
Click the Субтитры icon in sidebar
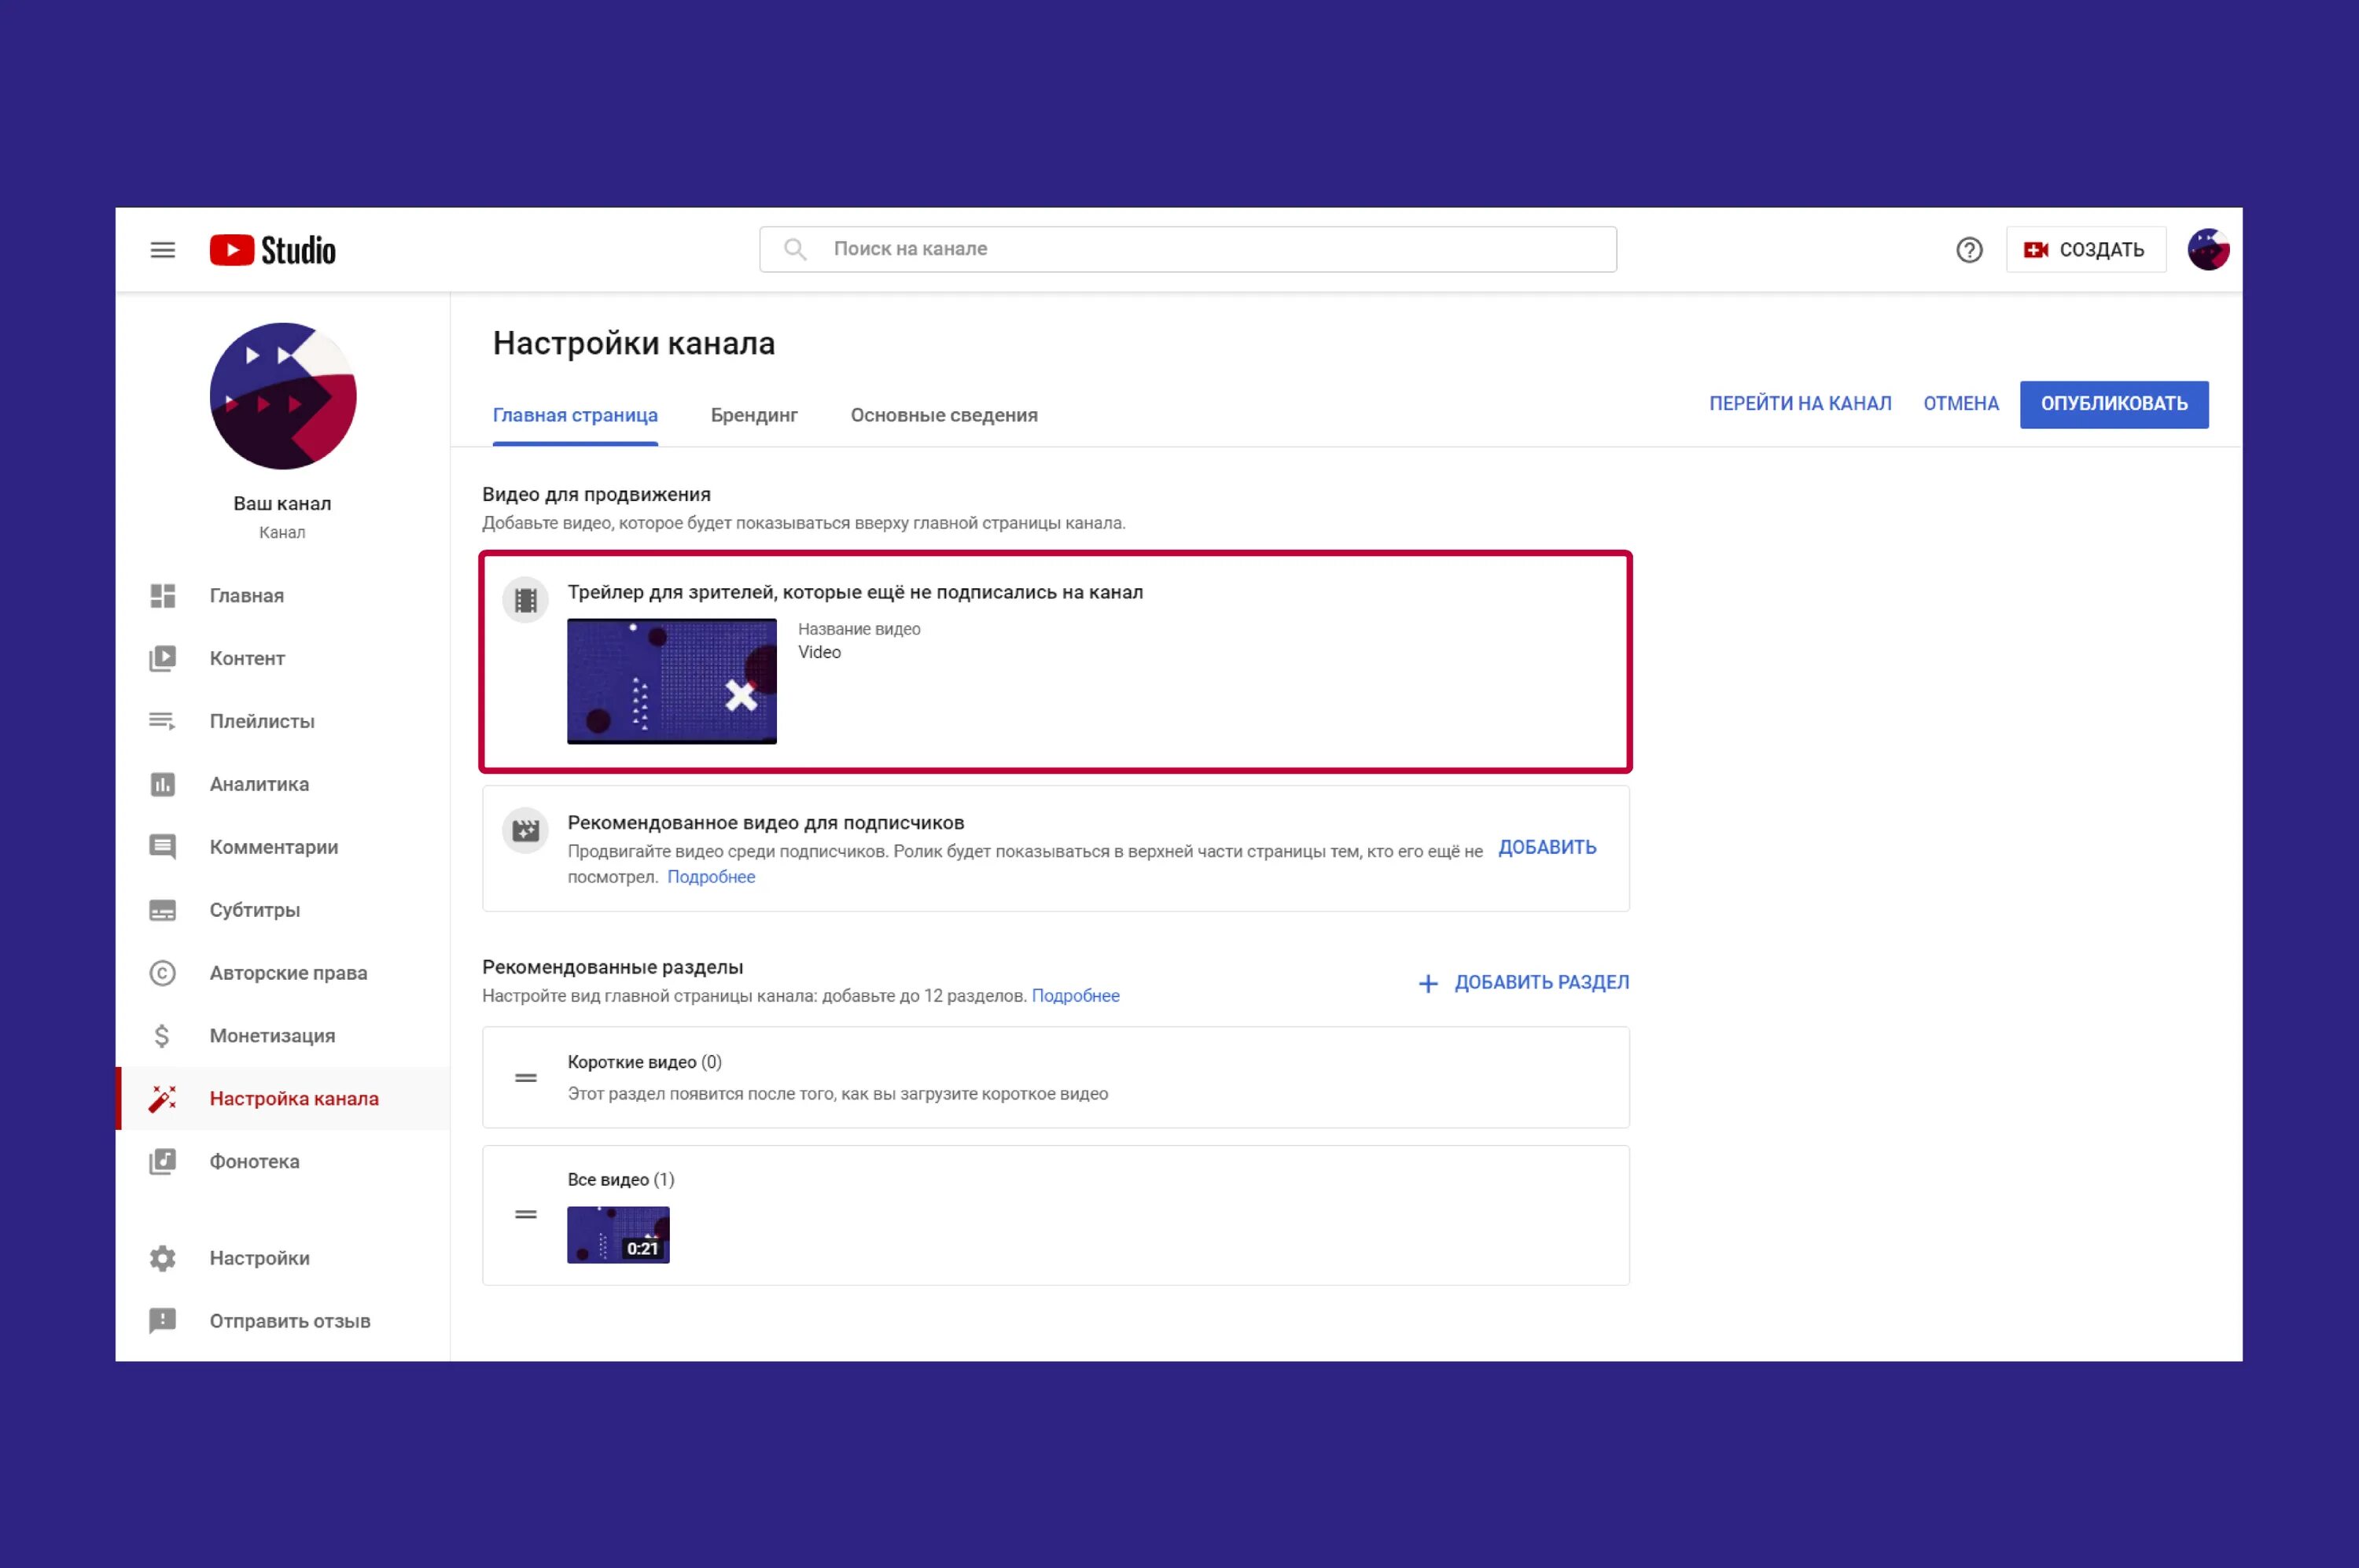point(163,910)
